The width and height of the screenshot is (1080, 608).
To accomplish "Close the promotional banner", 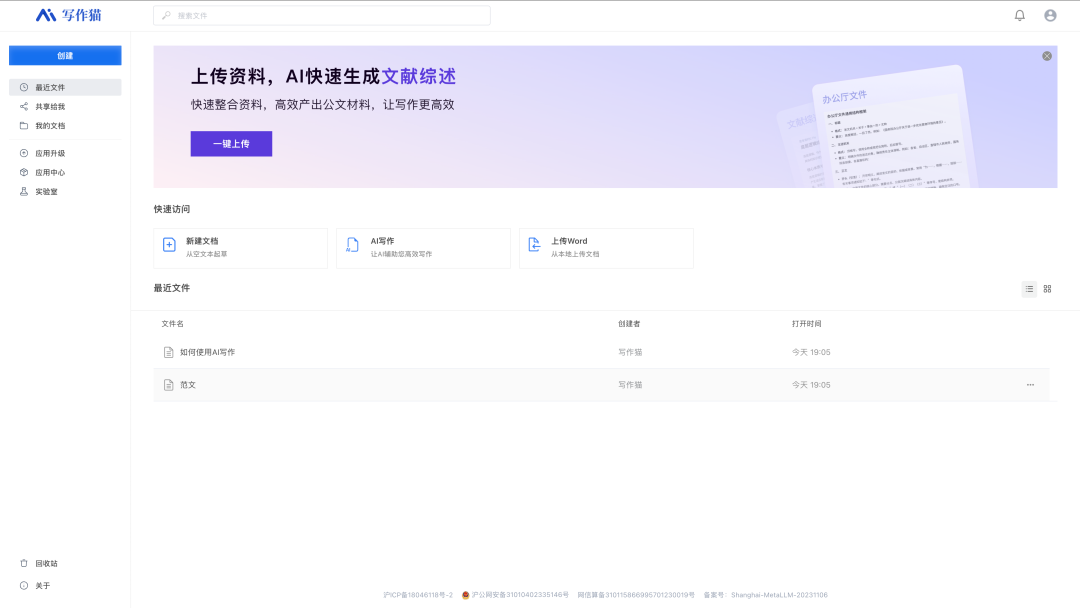I will [x=1047, y=56].
